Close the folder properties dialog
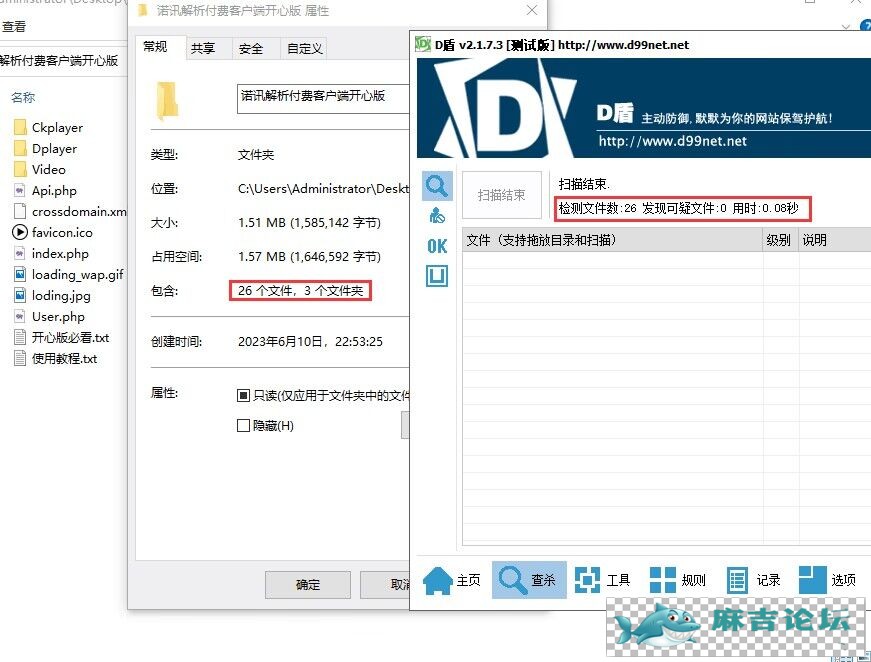The height and width of the screenshot is (662, 871). (532, 10)
